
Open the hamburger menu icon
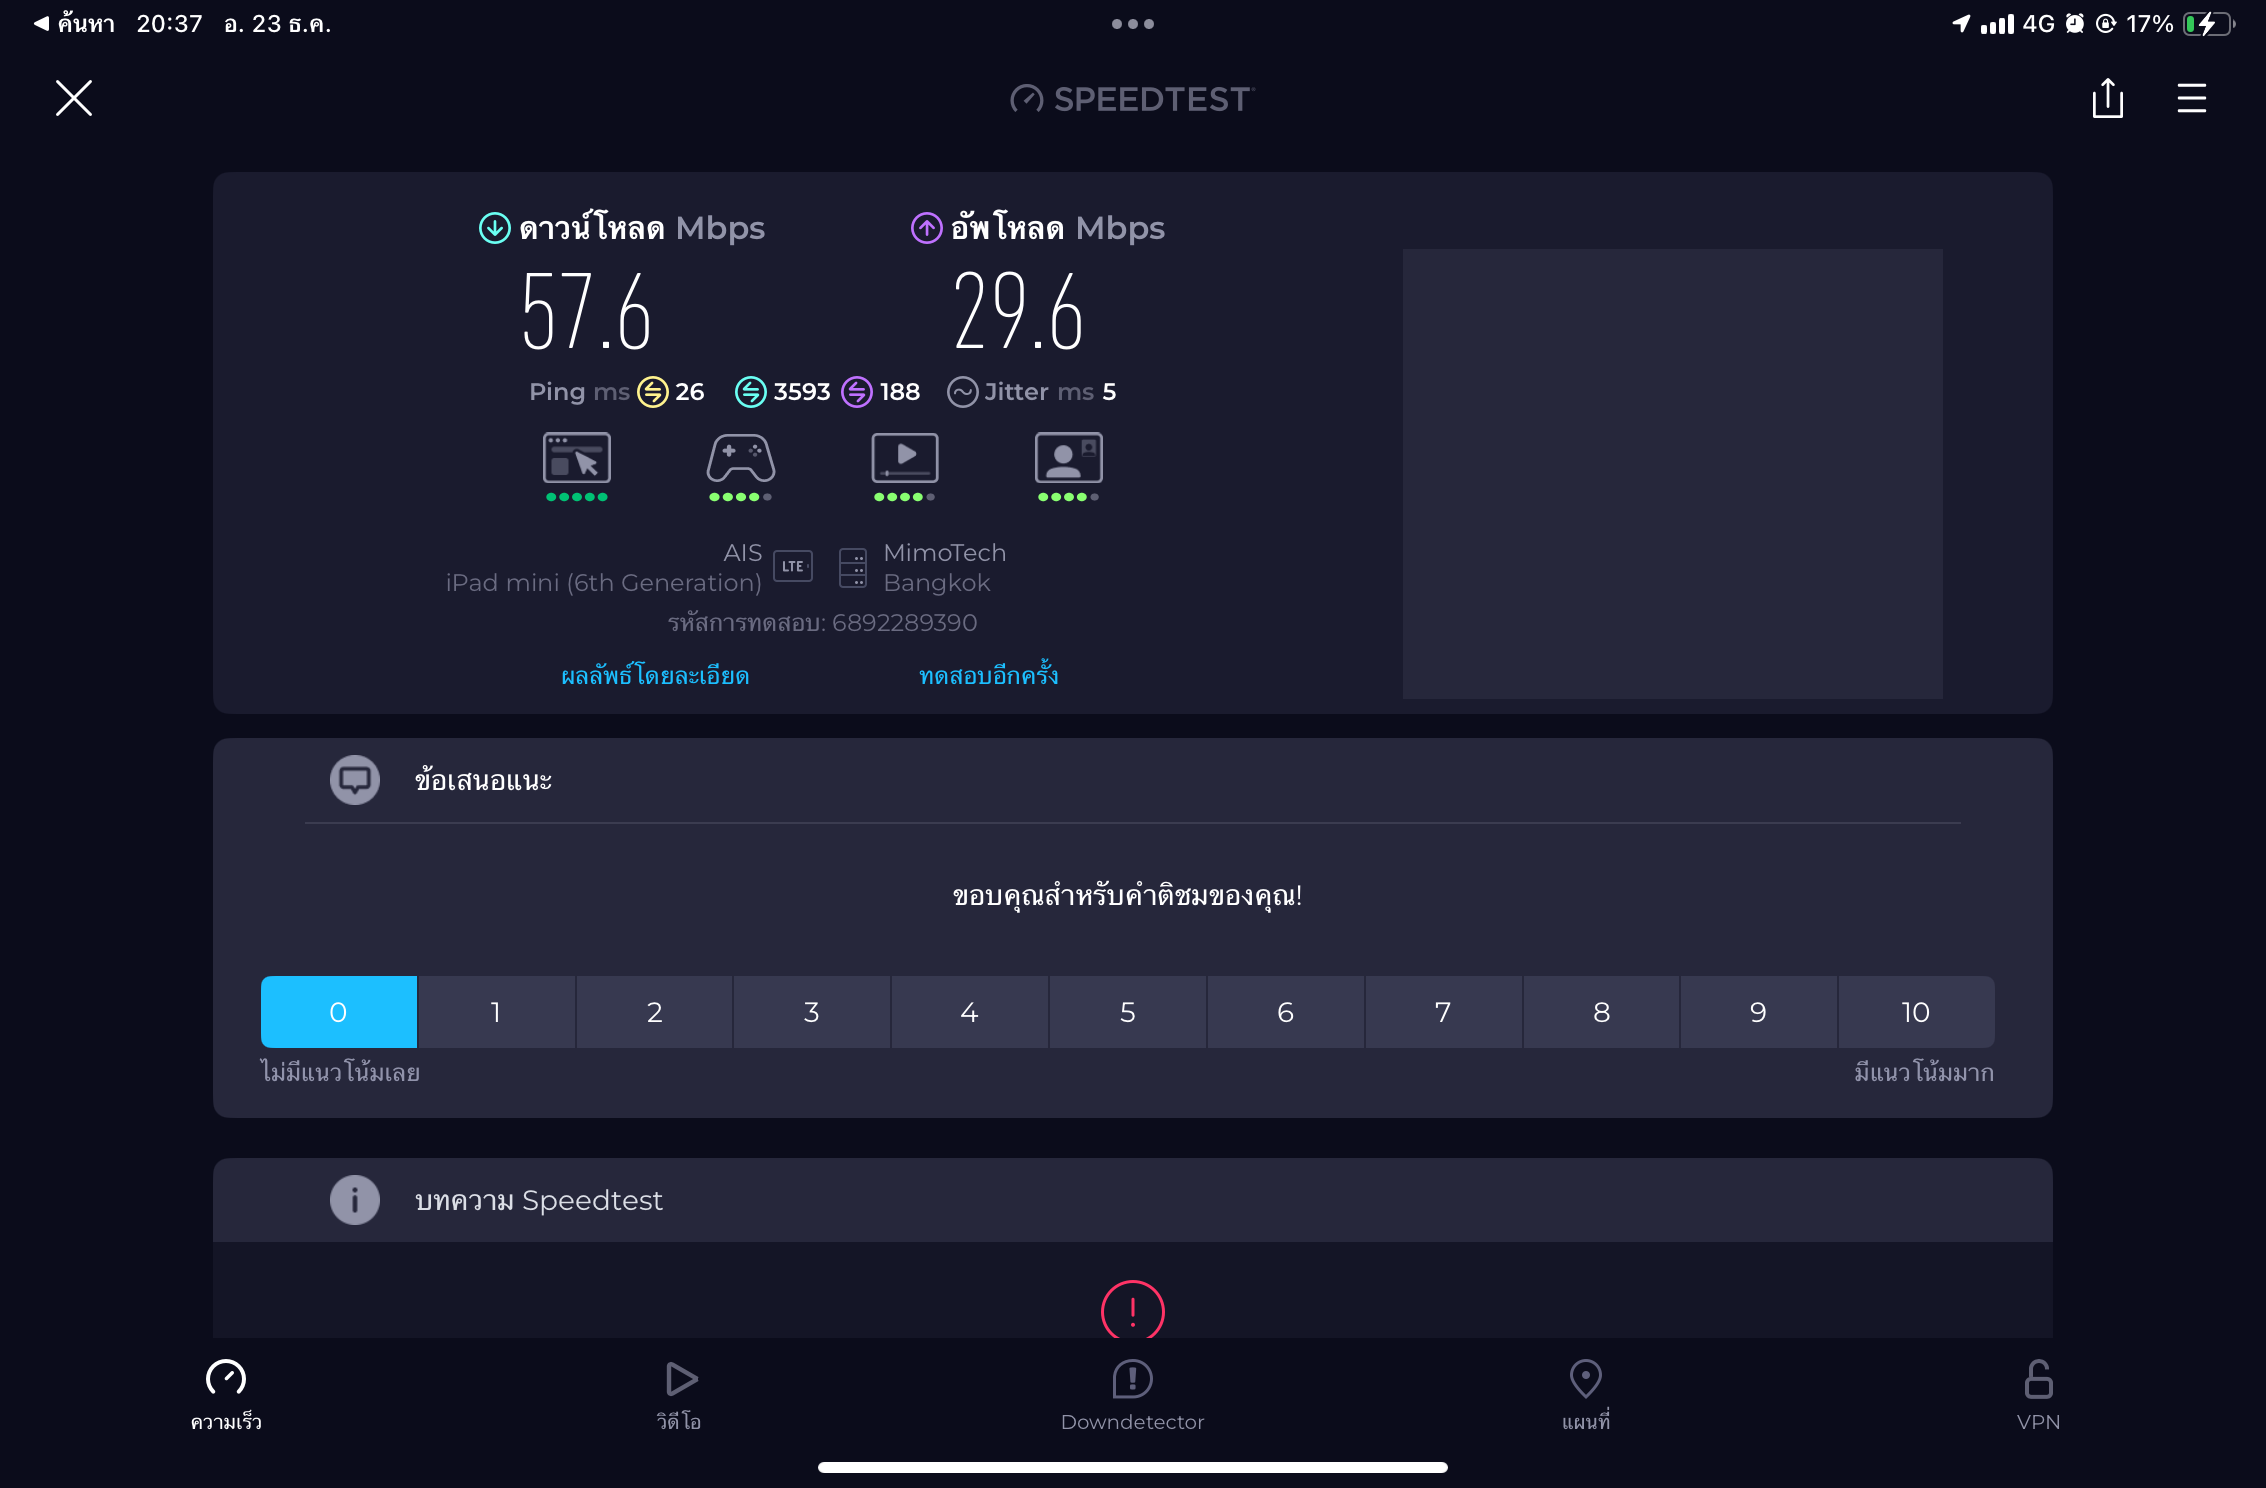[2191, 98]
